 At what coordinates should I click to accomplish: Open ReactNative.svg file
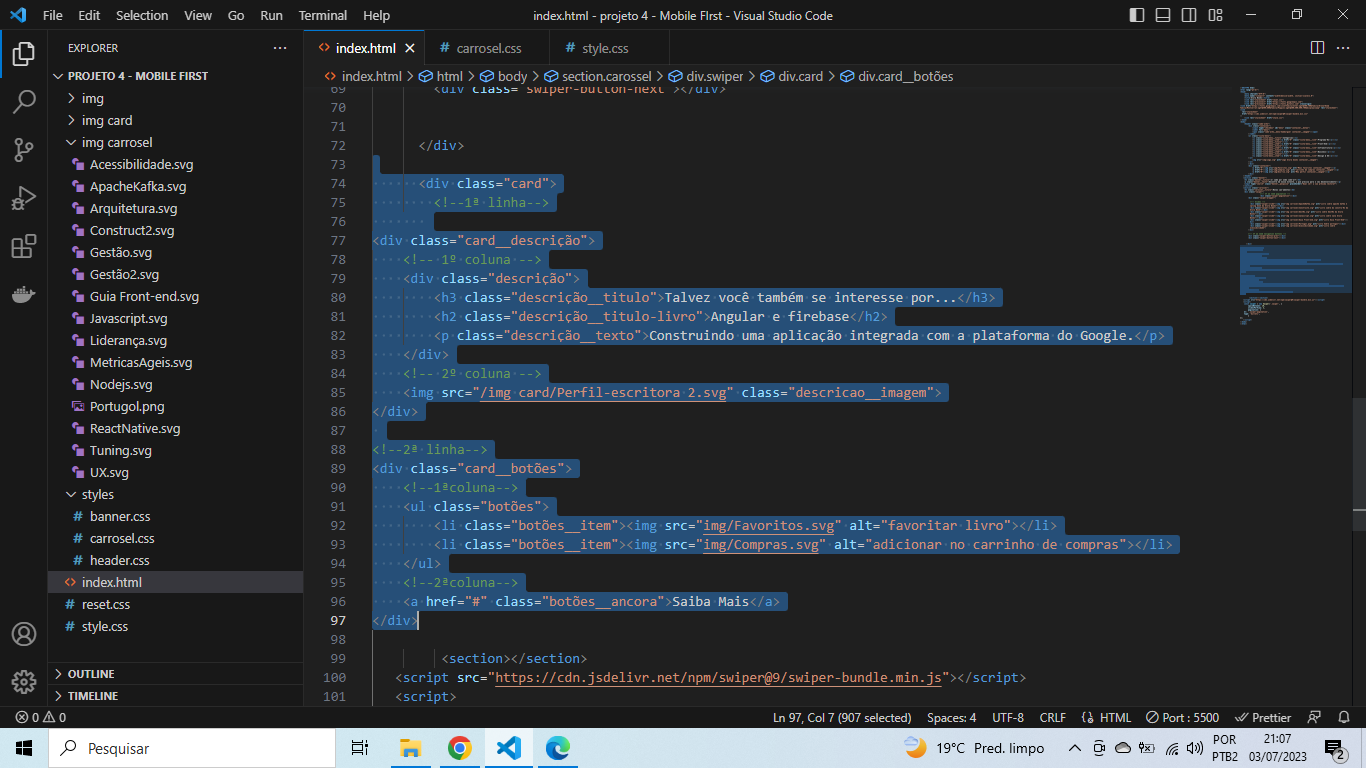click(175, 428)
